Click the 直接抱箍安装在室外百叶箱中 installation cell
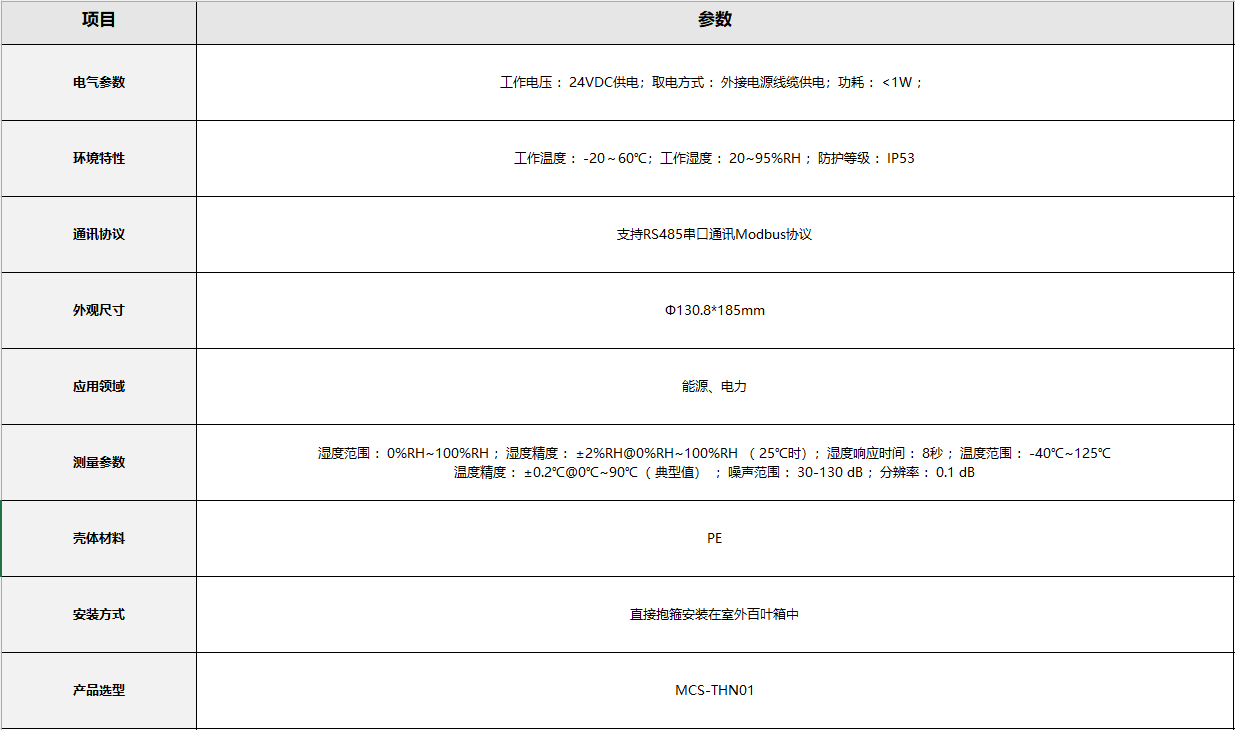Image resolution: width=1235 pixels, height=730 pixels. pos(713,614)
